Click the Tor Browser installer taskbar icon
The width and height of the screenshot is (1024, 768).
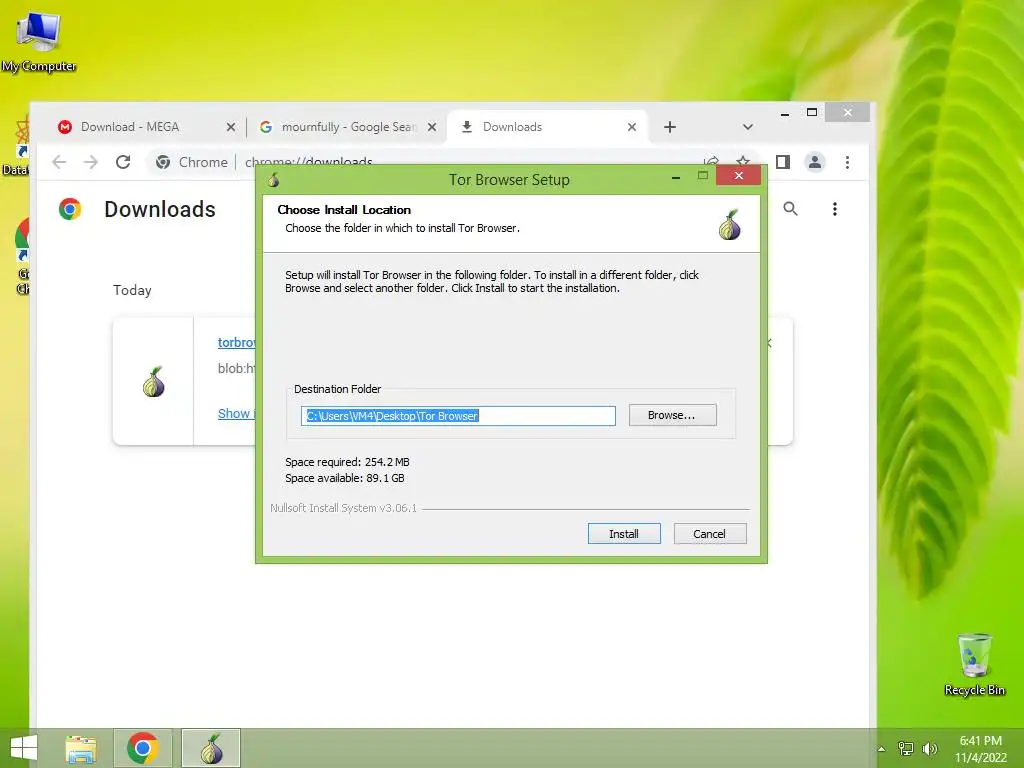click(211, 748)
